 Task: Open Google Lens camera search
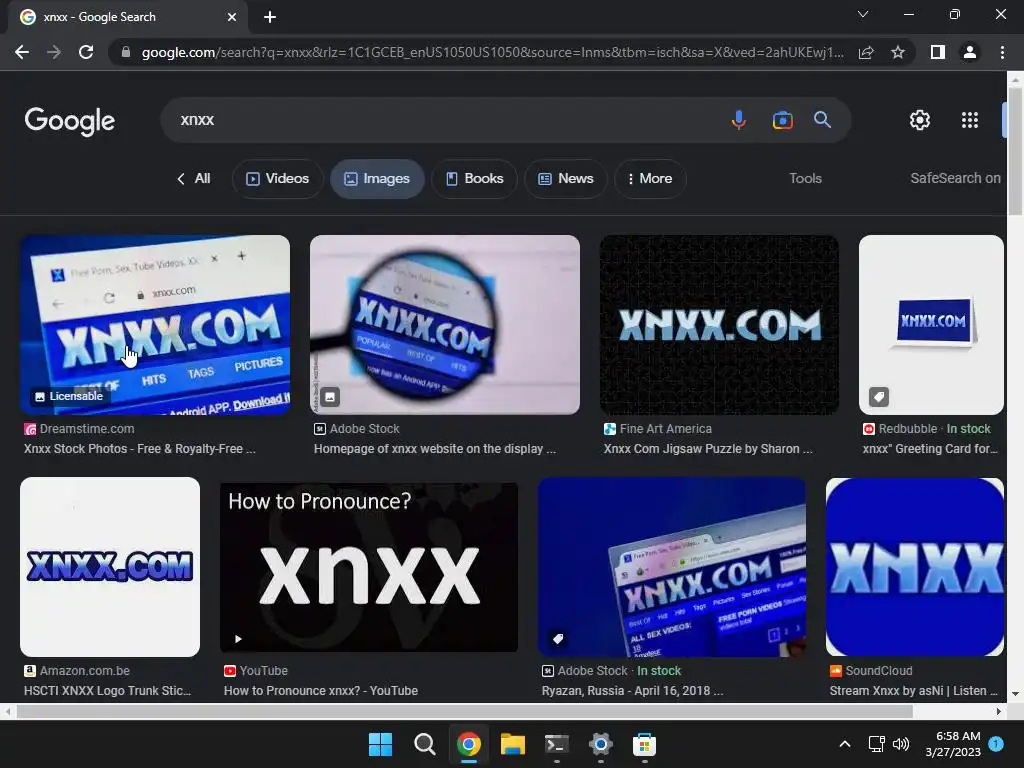tap(782, 120)
